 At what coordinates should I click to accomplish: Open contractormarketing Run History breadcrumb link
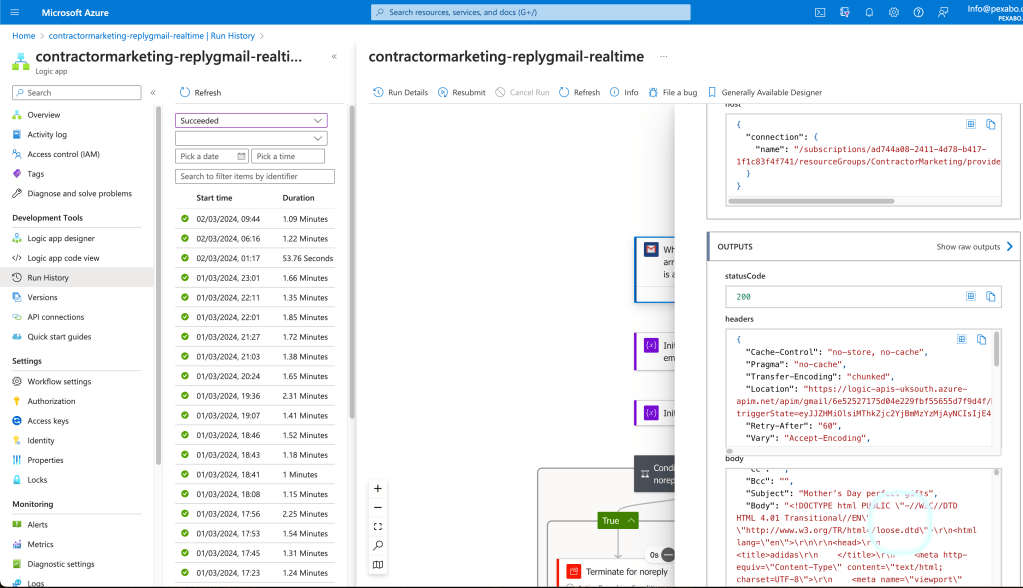(151, 36)
